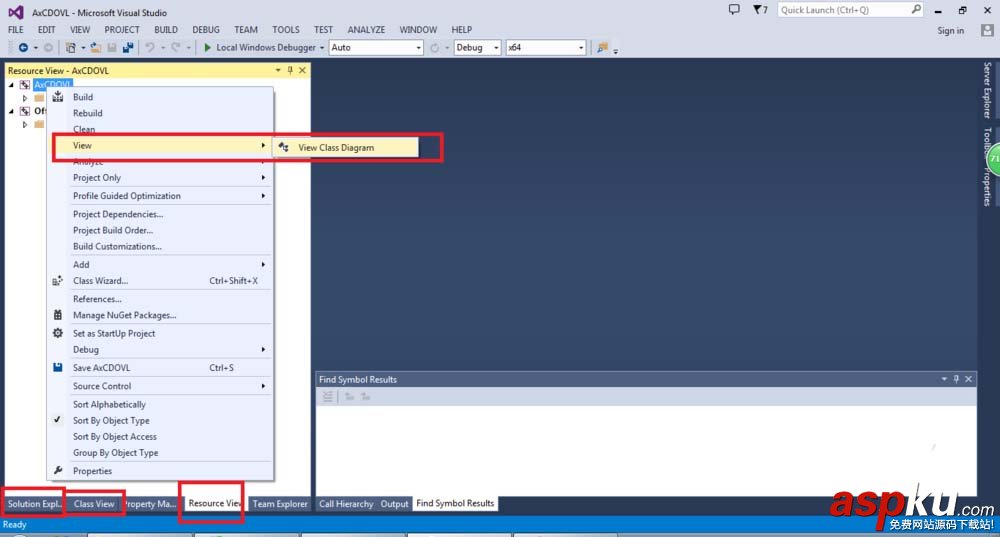This screenshot has height=537, width=1000.
Task: Open the toolbar overflow options arrow
Action: point(615,51)
